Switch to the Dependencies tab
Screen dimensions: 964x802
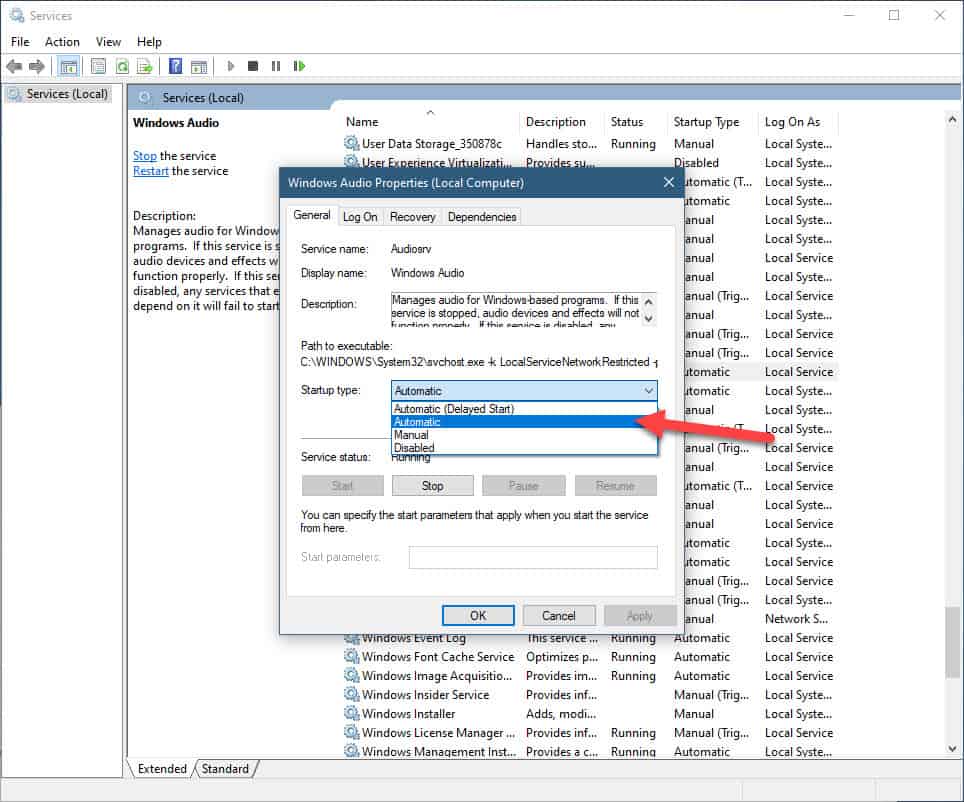(x=482, y=216)
